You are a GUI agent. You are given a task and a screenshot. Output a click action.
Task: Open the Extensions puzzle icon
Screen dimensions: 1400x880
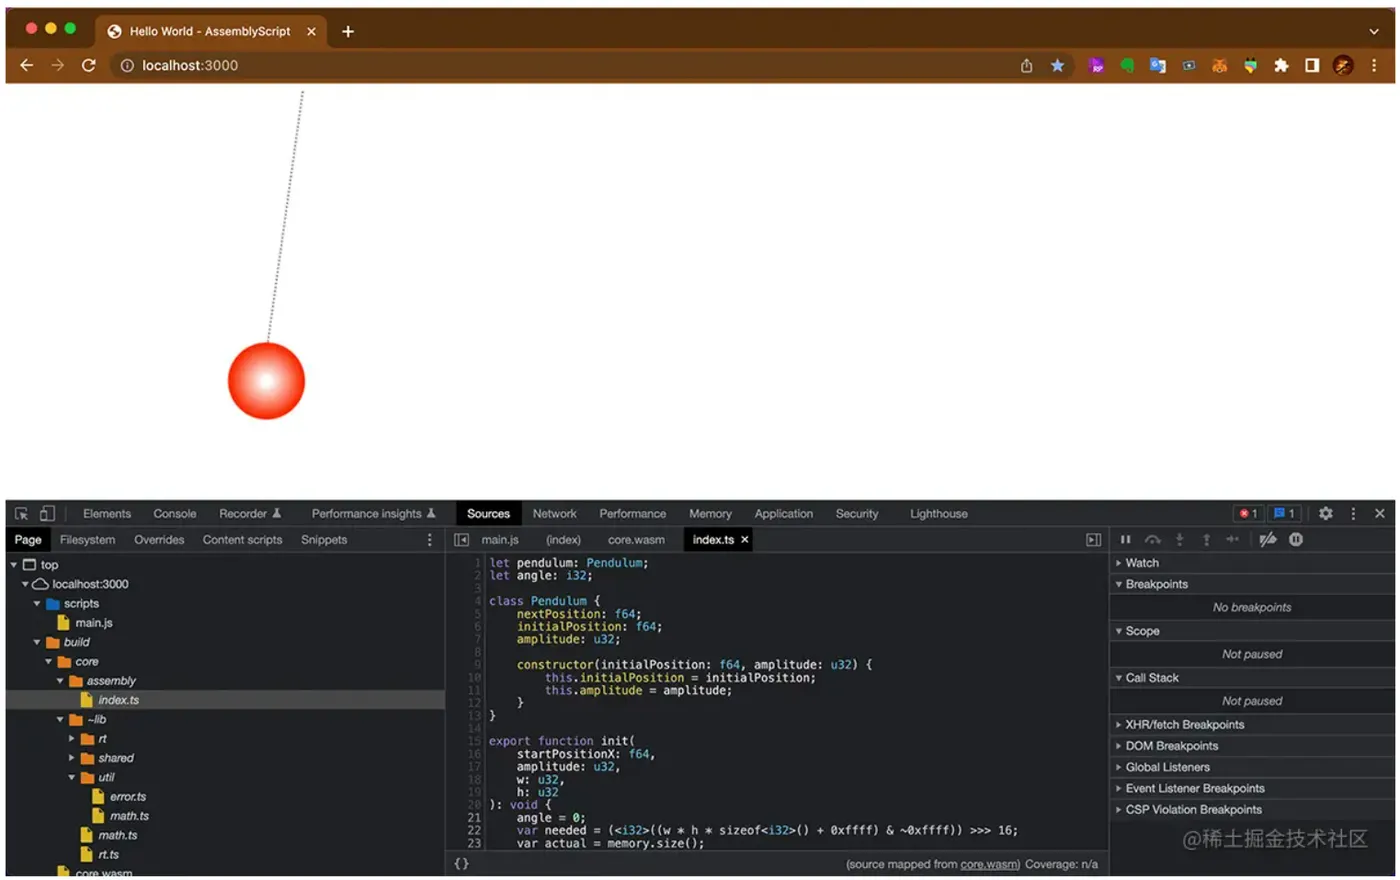[1281, 65]
